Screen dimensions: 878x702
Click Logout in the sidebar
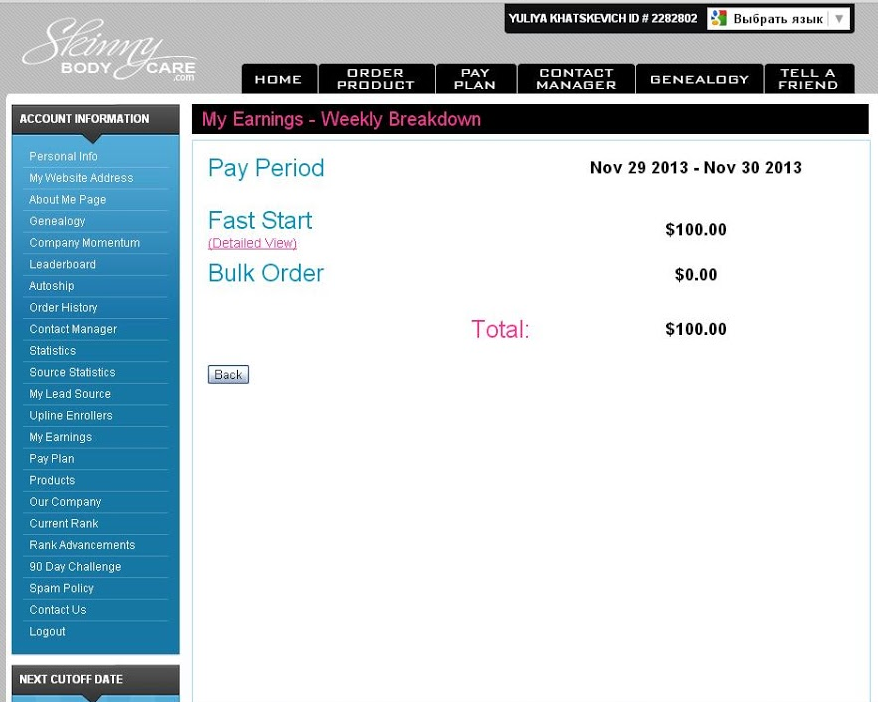coord(47,632)
